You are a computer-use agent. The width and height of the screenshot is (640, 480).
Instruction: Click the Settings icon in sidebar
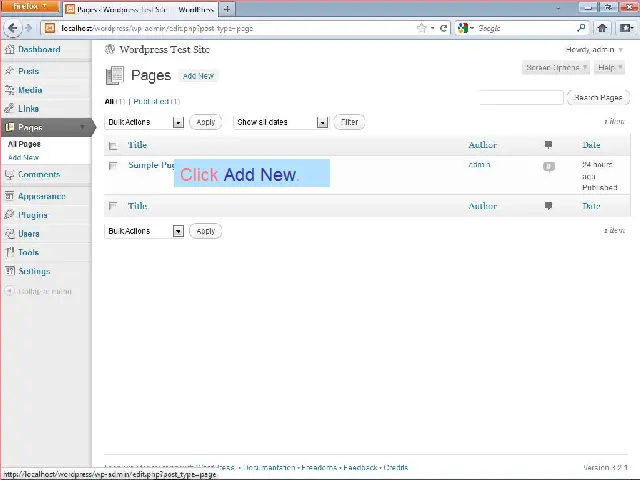tap(9, 271)
